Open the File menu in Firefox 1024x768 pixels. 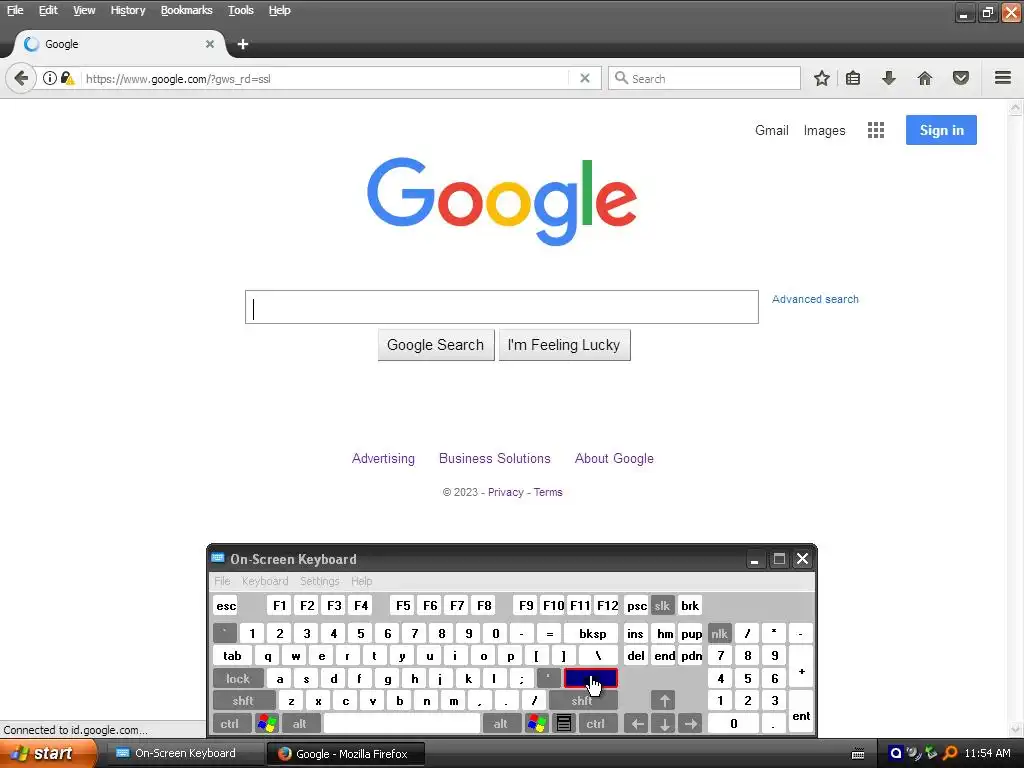15,10
